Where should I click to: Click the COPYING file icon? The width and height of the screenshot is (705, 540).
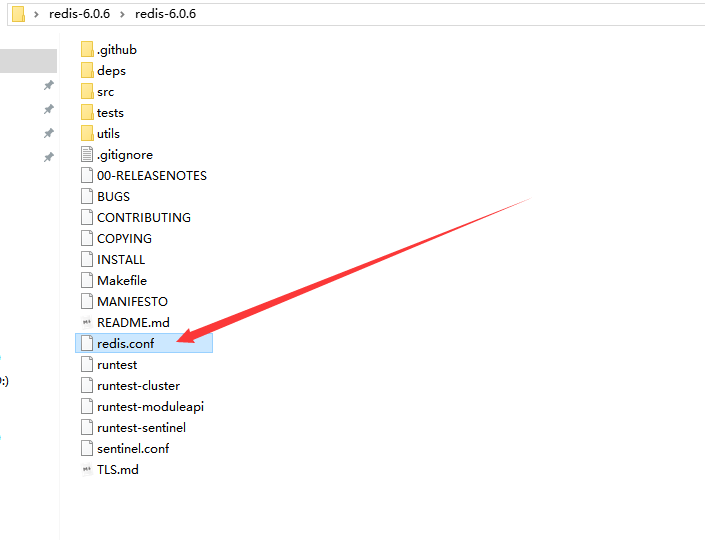tap(87, 238)
